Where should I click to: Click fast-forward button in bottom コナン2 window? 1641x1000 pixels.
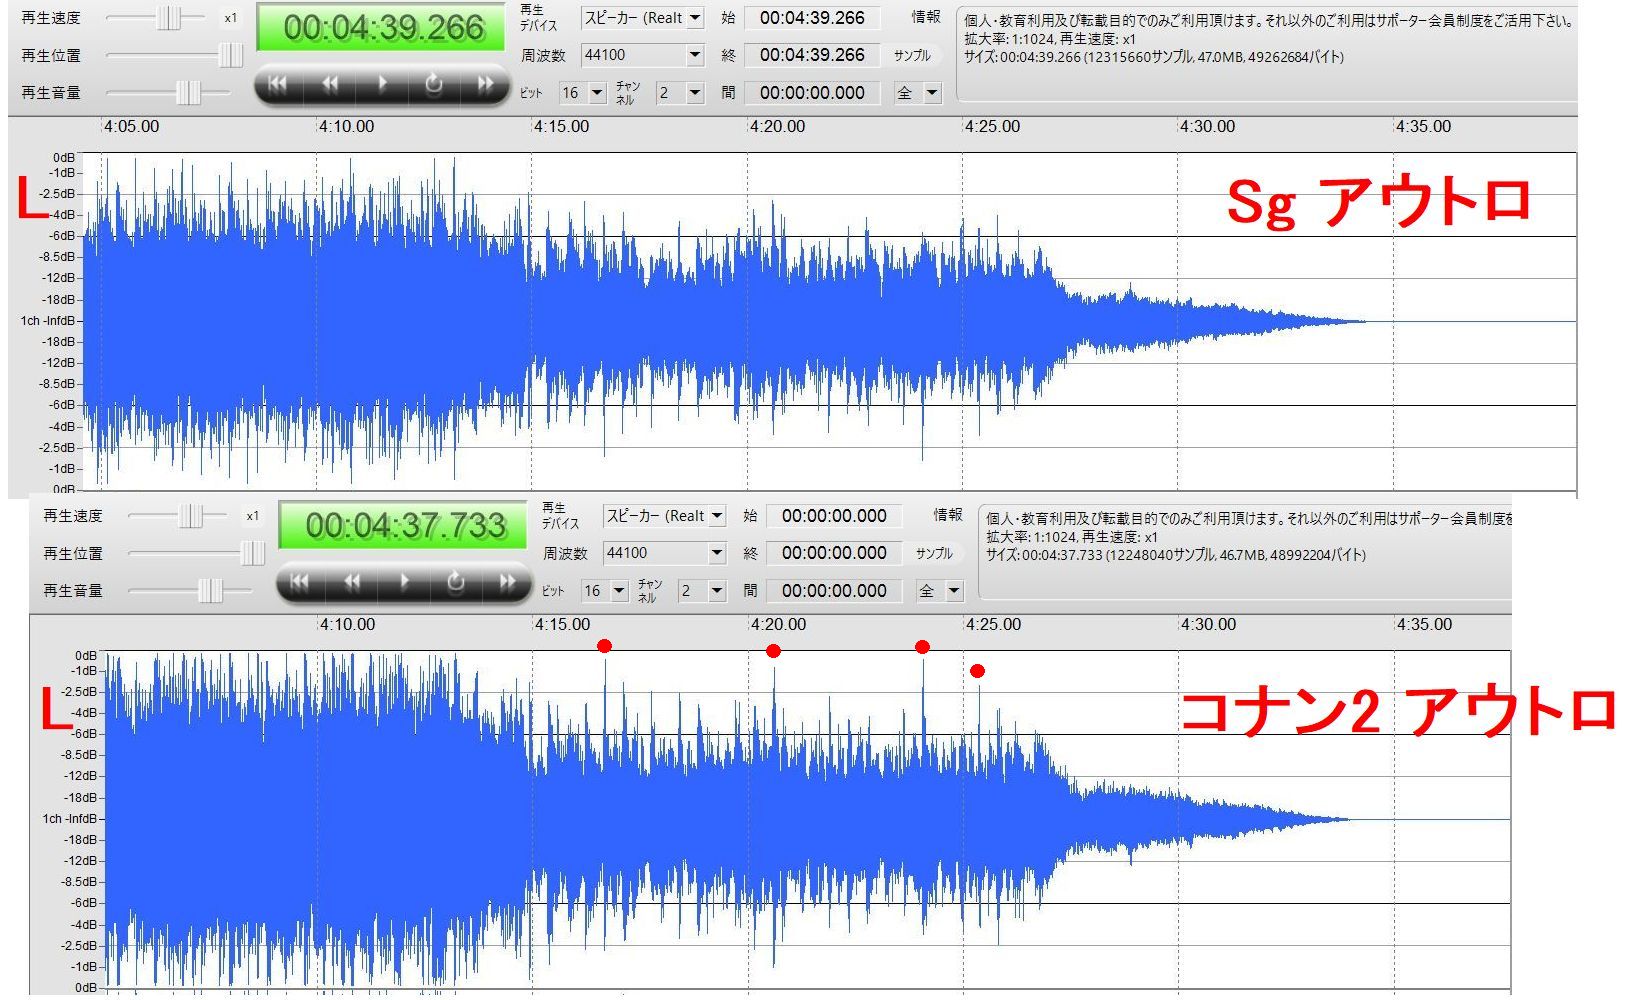tap(508, 582)
